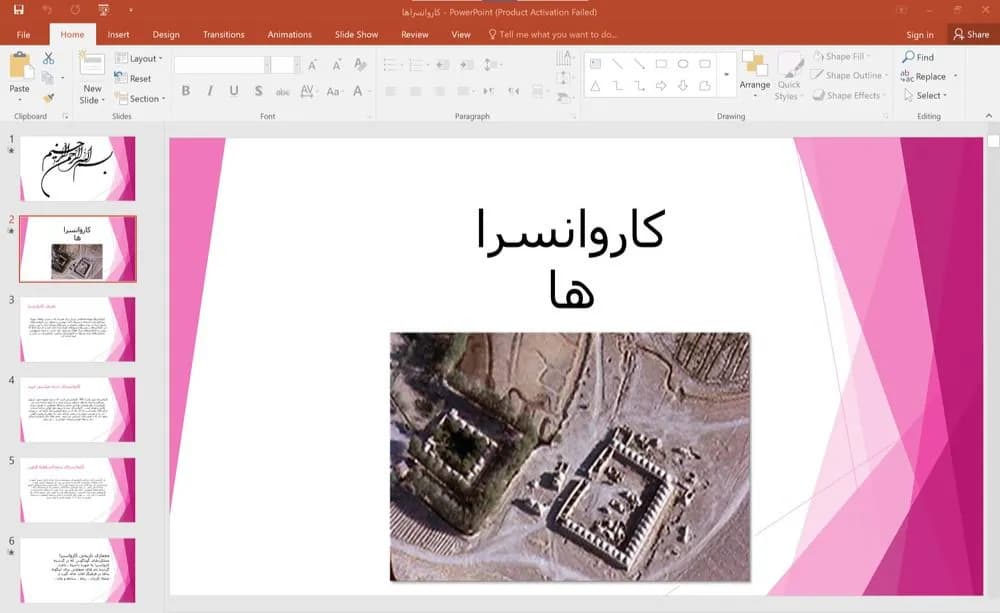Screen dimensions: 1000x613
Task: Select slide 4 thumbnail
Action: (x=78, y=410)
